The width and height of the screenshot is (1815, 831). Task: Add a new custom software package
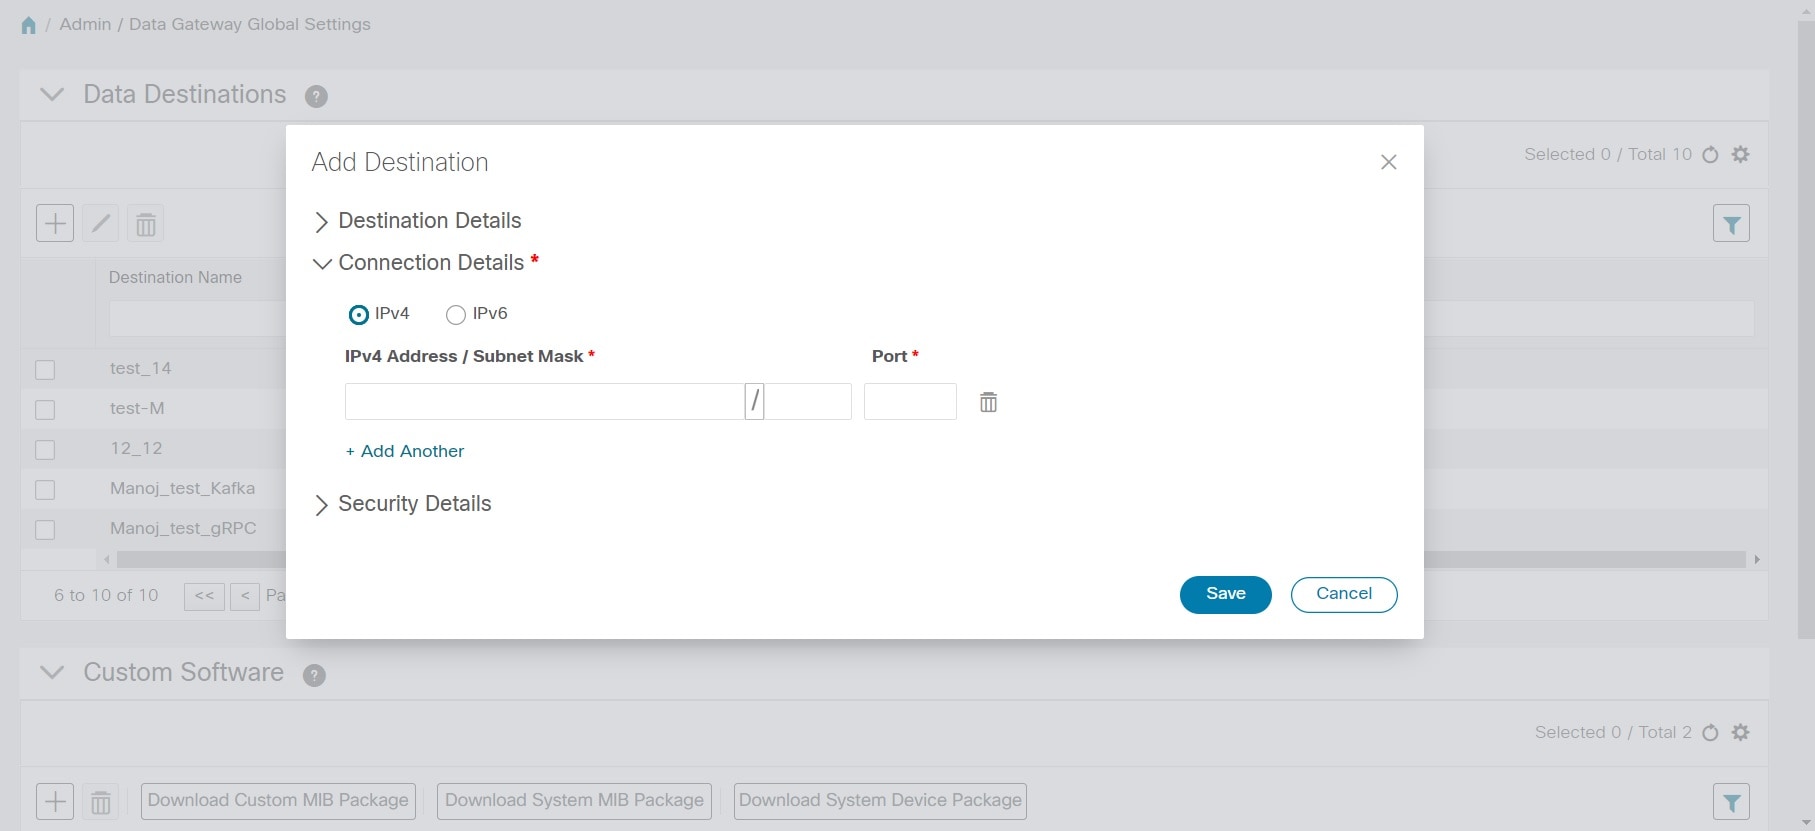(x=55, y=801)
